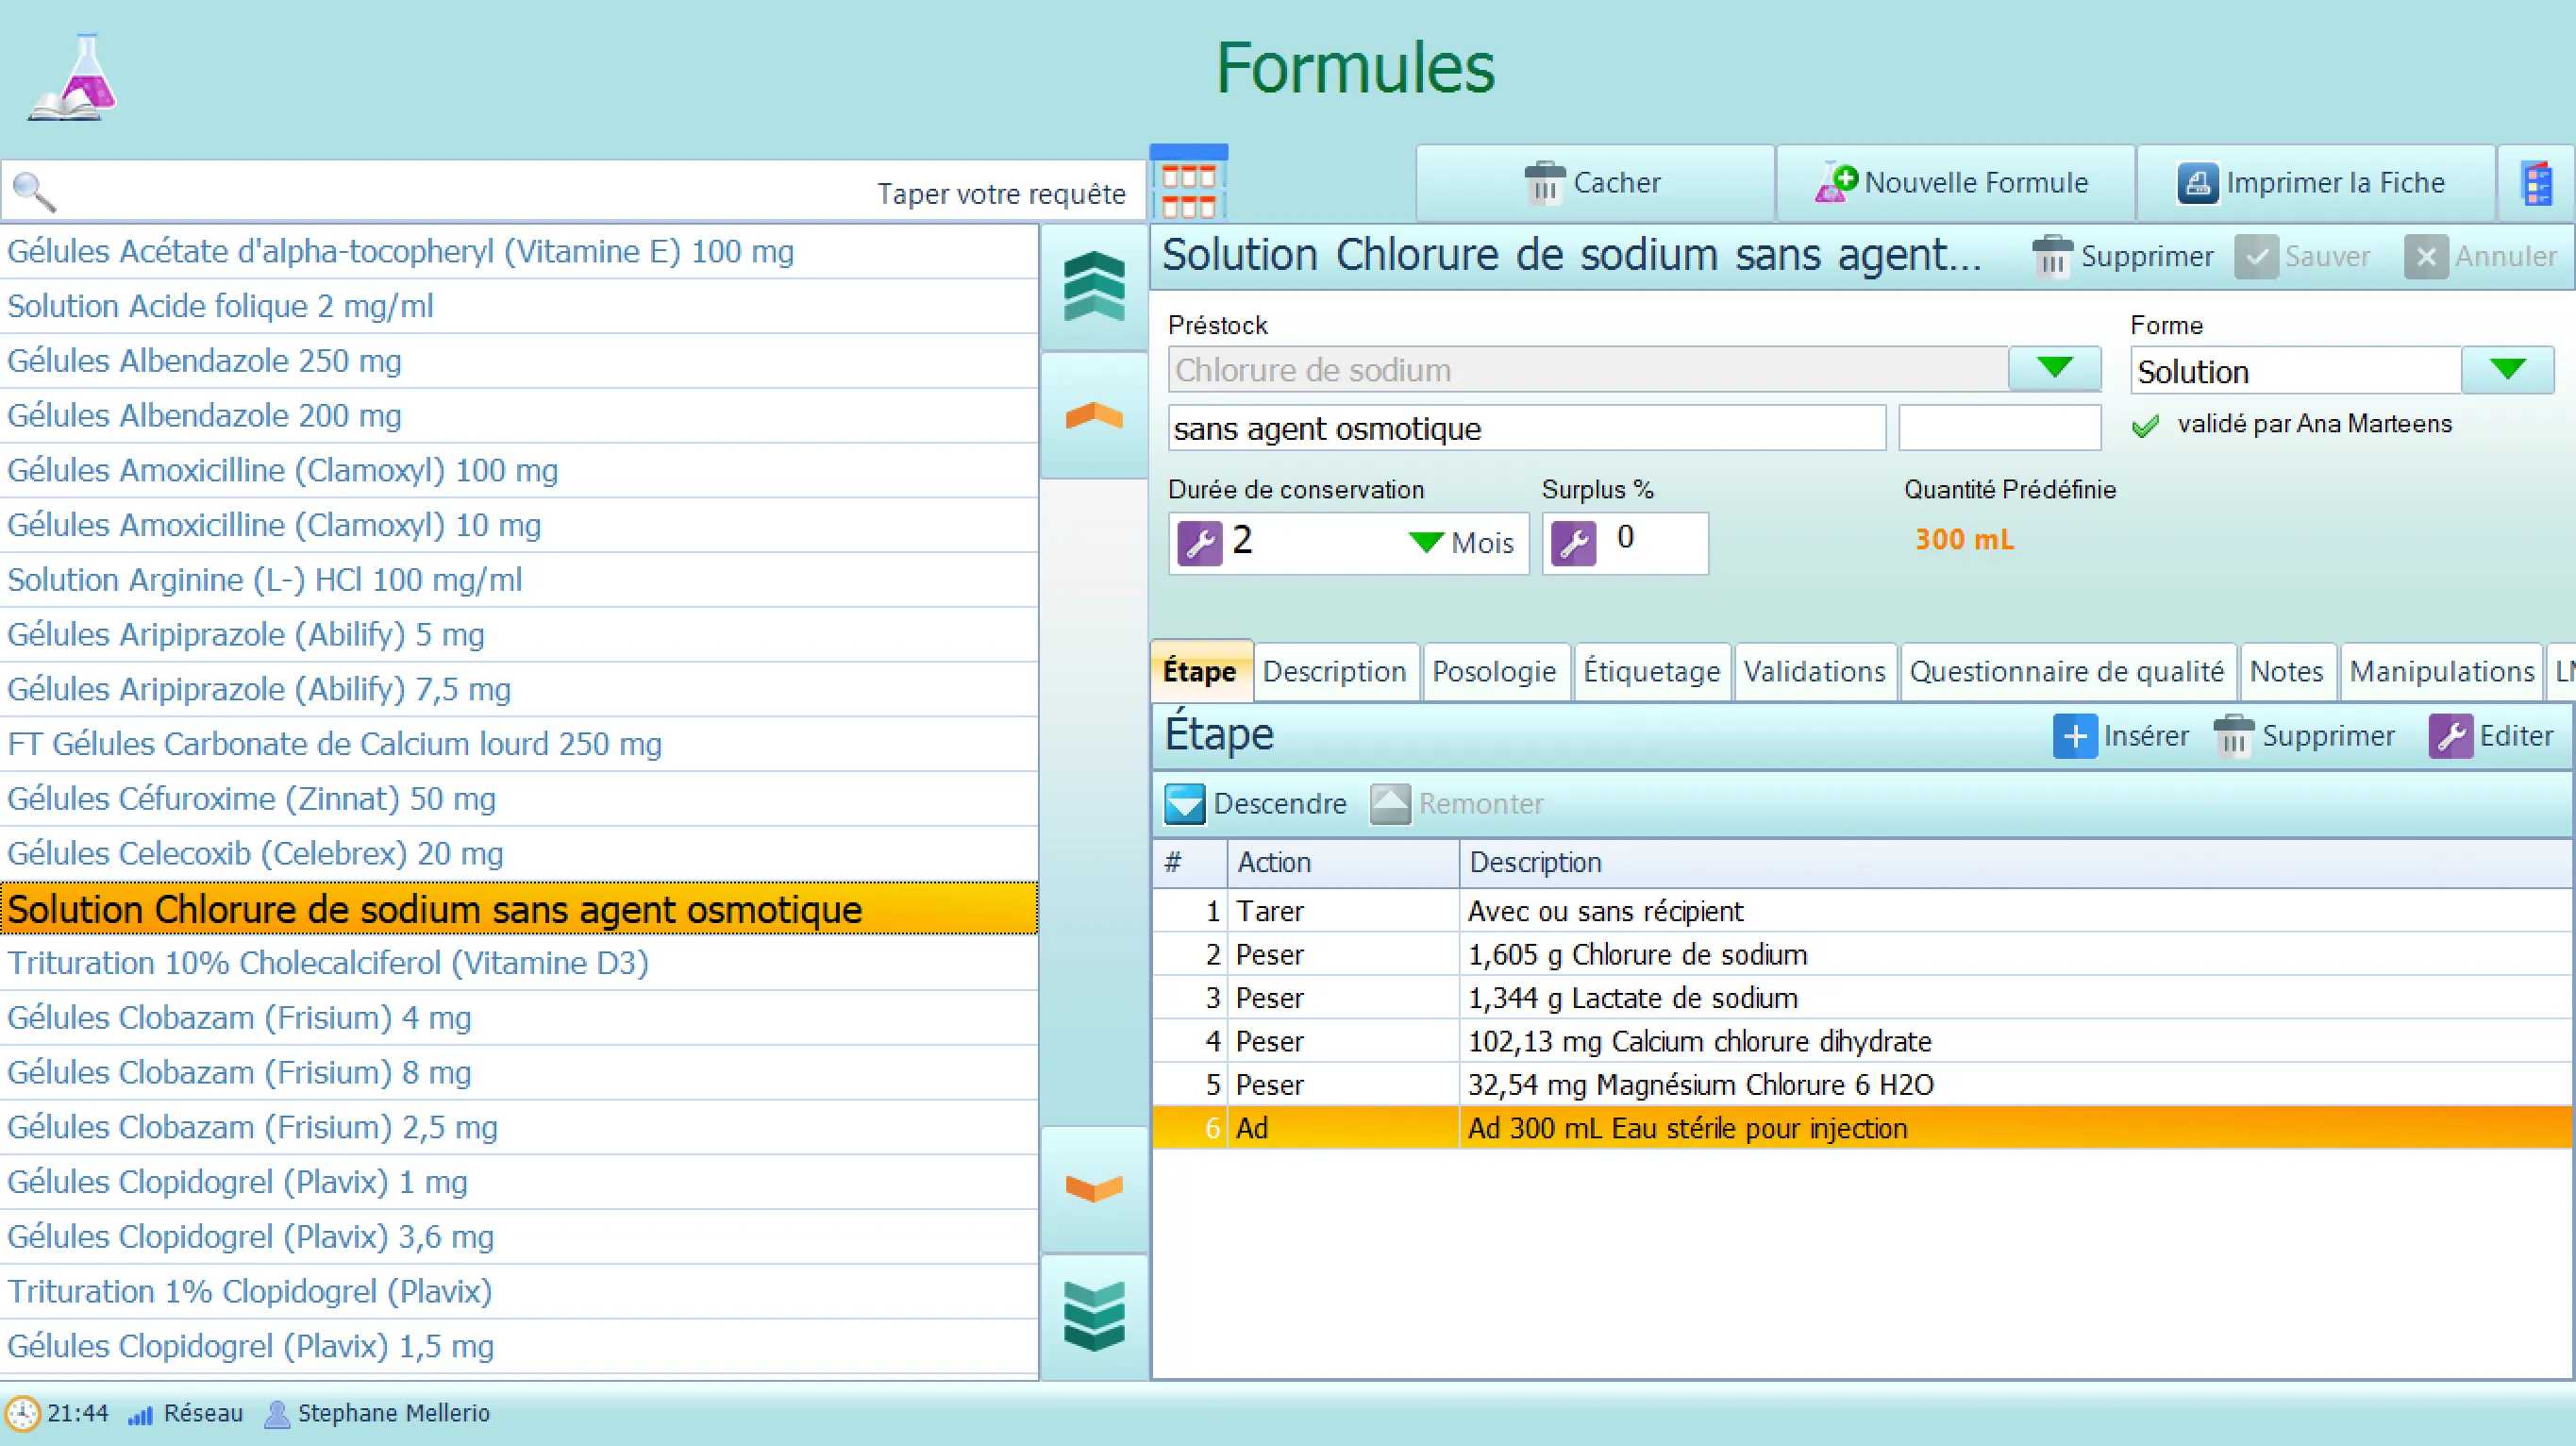Open the Notes tab
This screenshot has height=1446, width=2576.
(x=2287, y=672)
